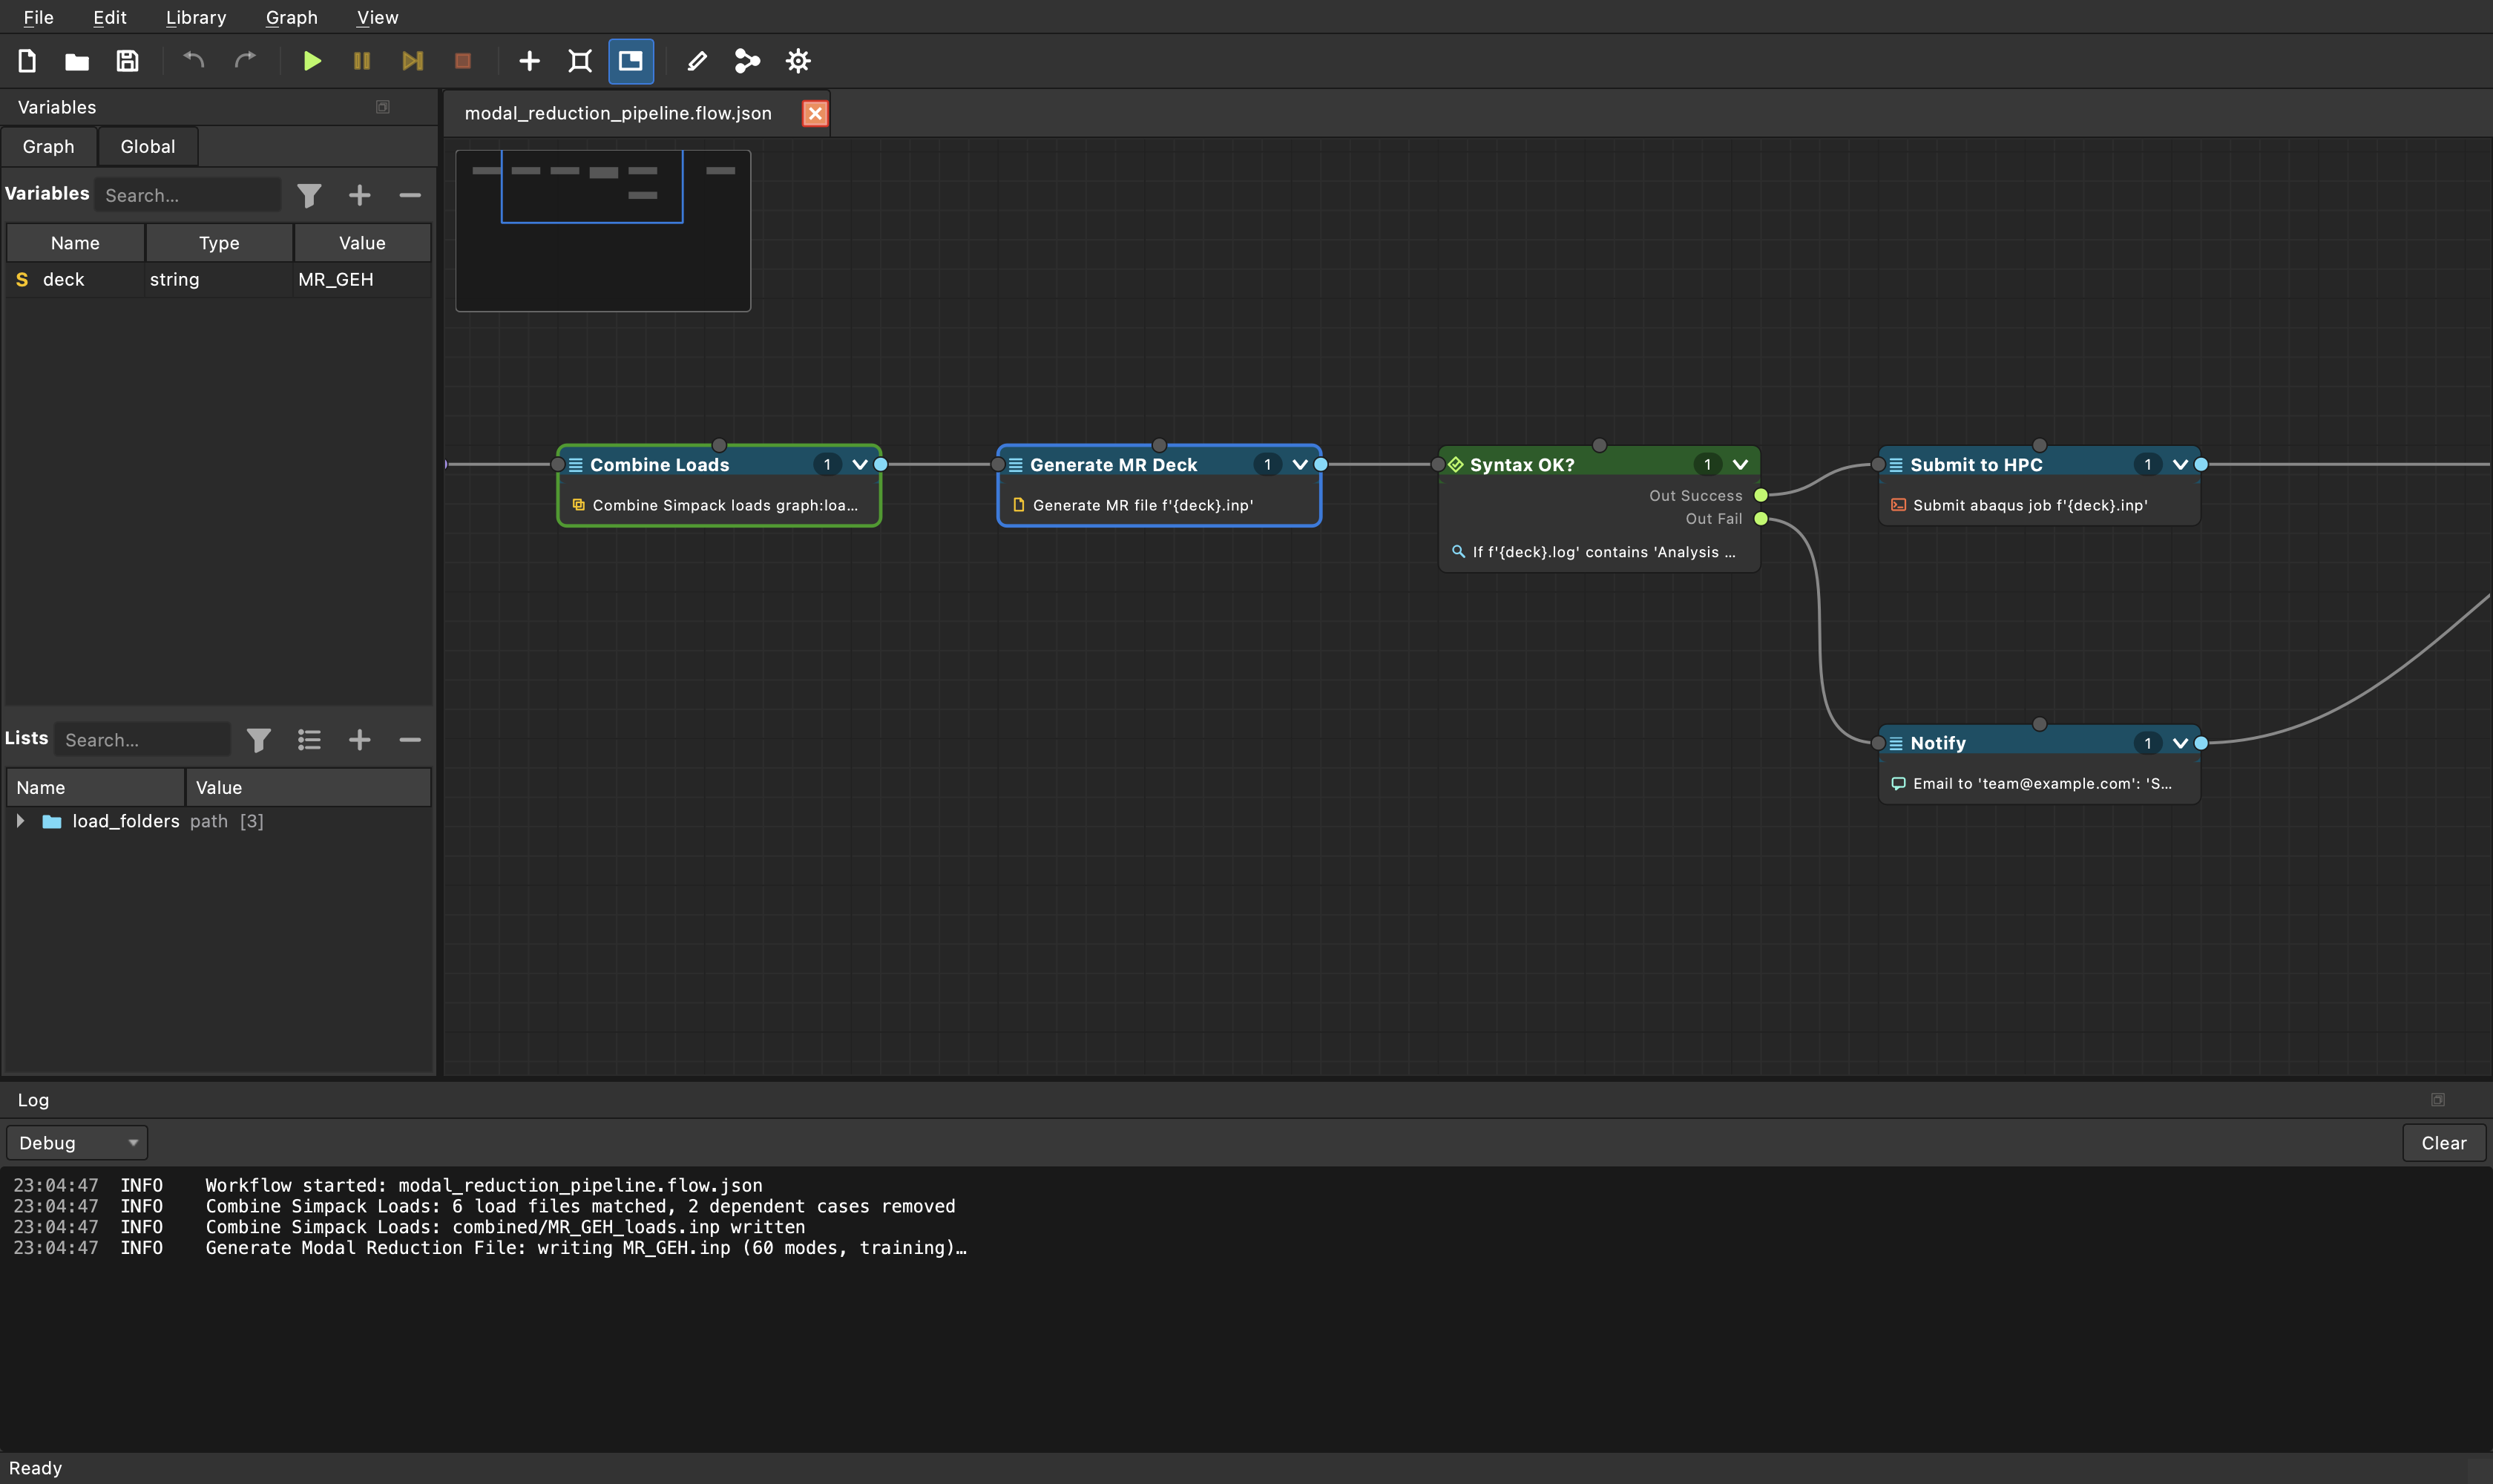This screenshot has height=1484, width=2493.
Task: Clear the log output
Action: [2444, 1143]
